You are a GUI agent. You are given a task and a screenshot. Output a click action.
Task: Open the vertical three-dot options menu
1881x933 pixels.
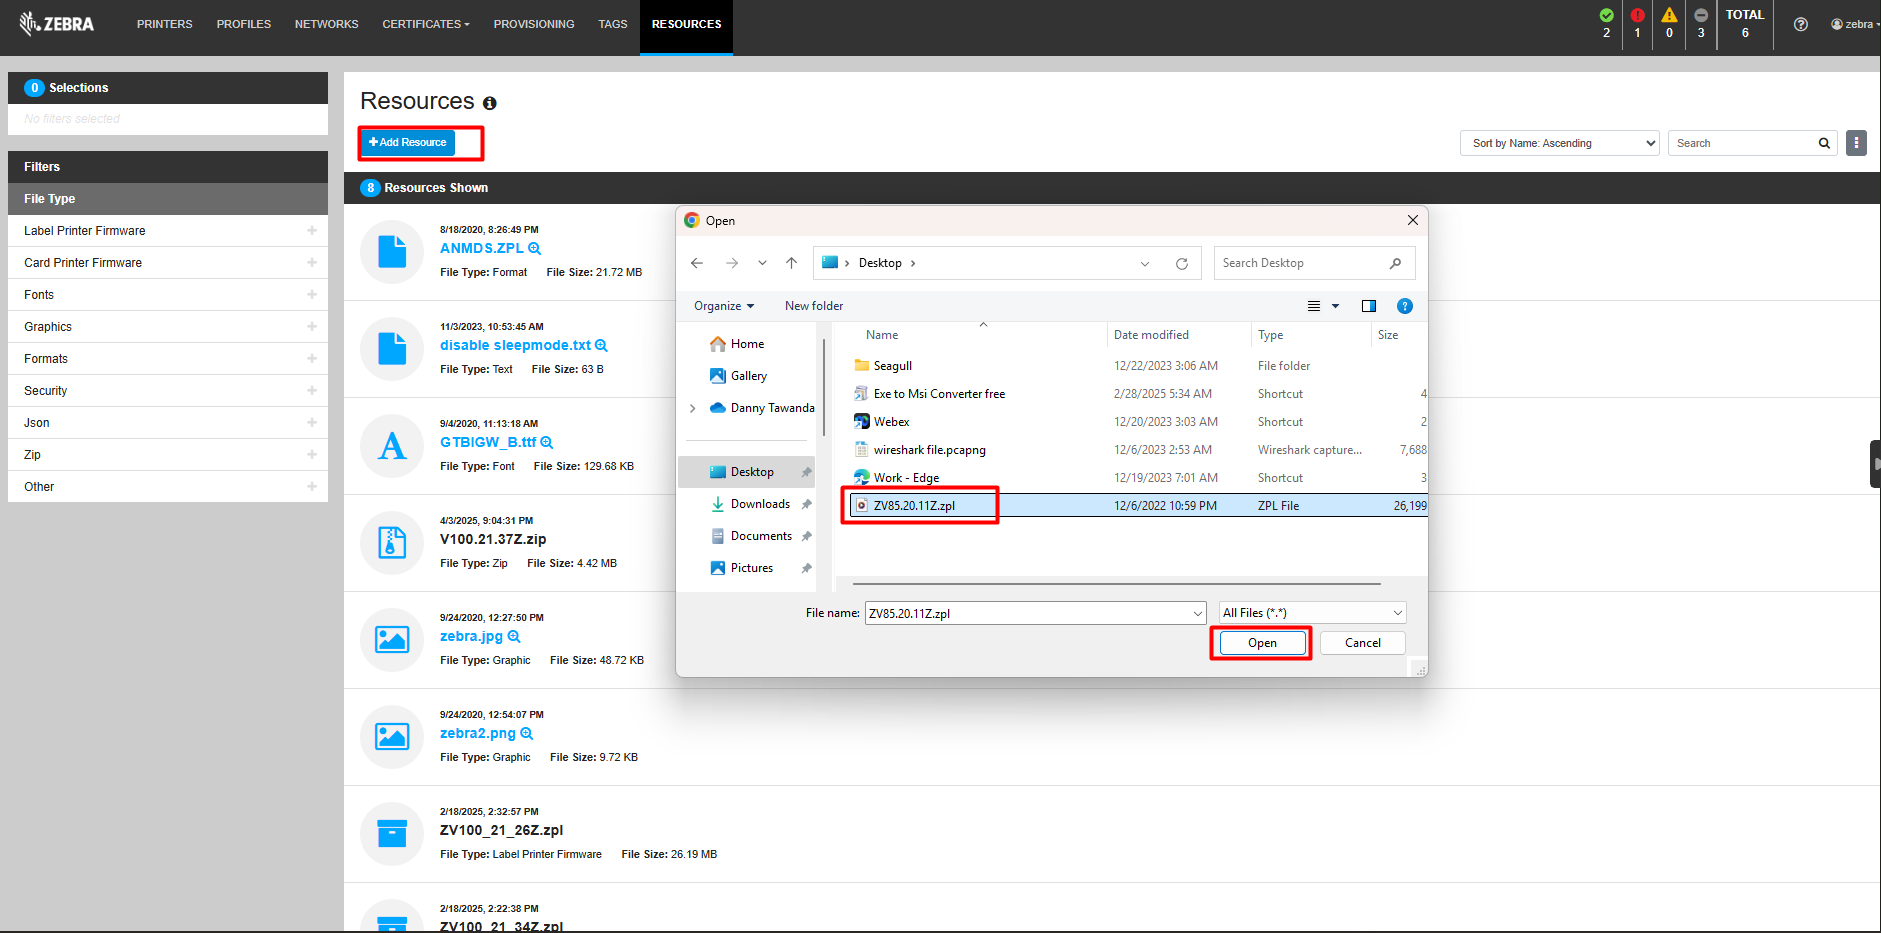click(1856, 143)
